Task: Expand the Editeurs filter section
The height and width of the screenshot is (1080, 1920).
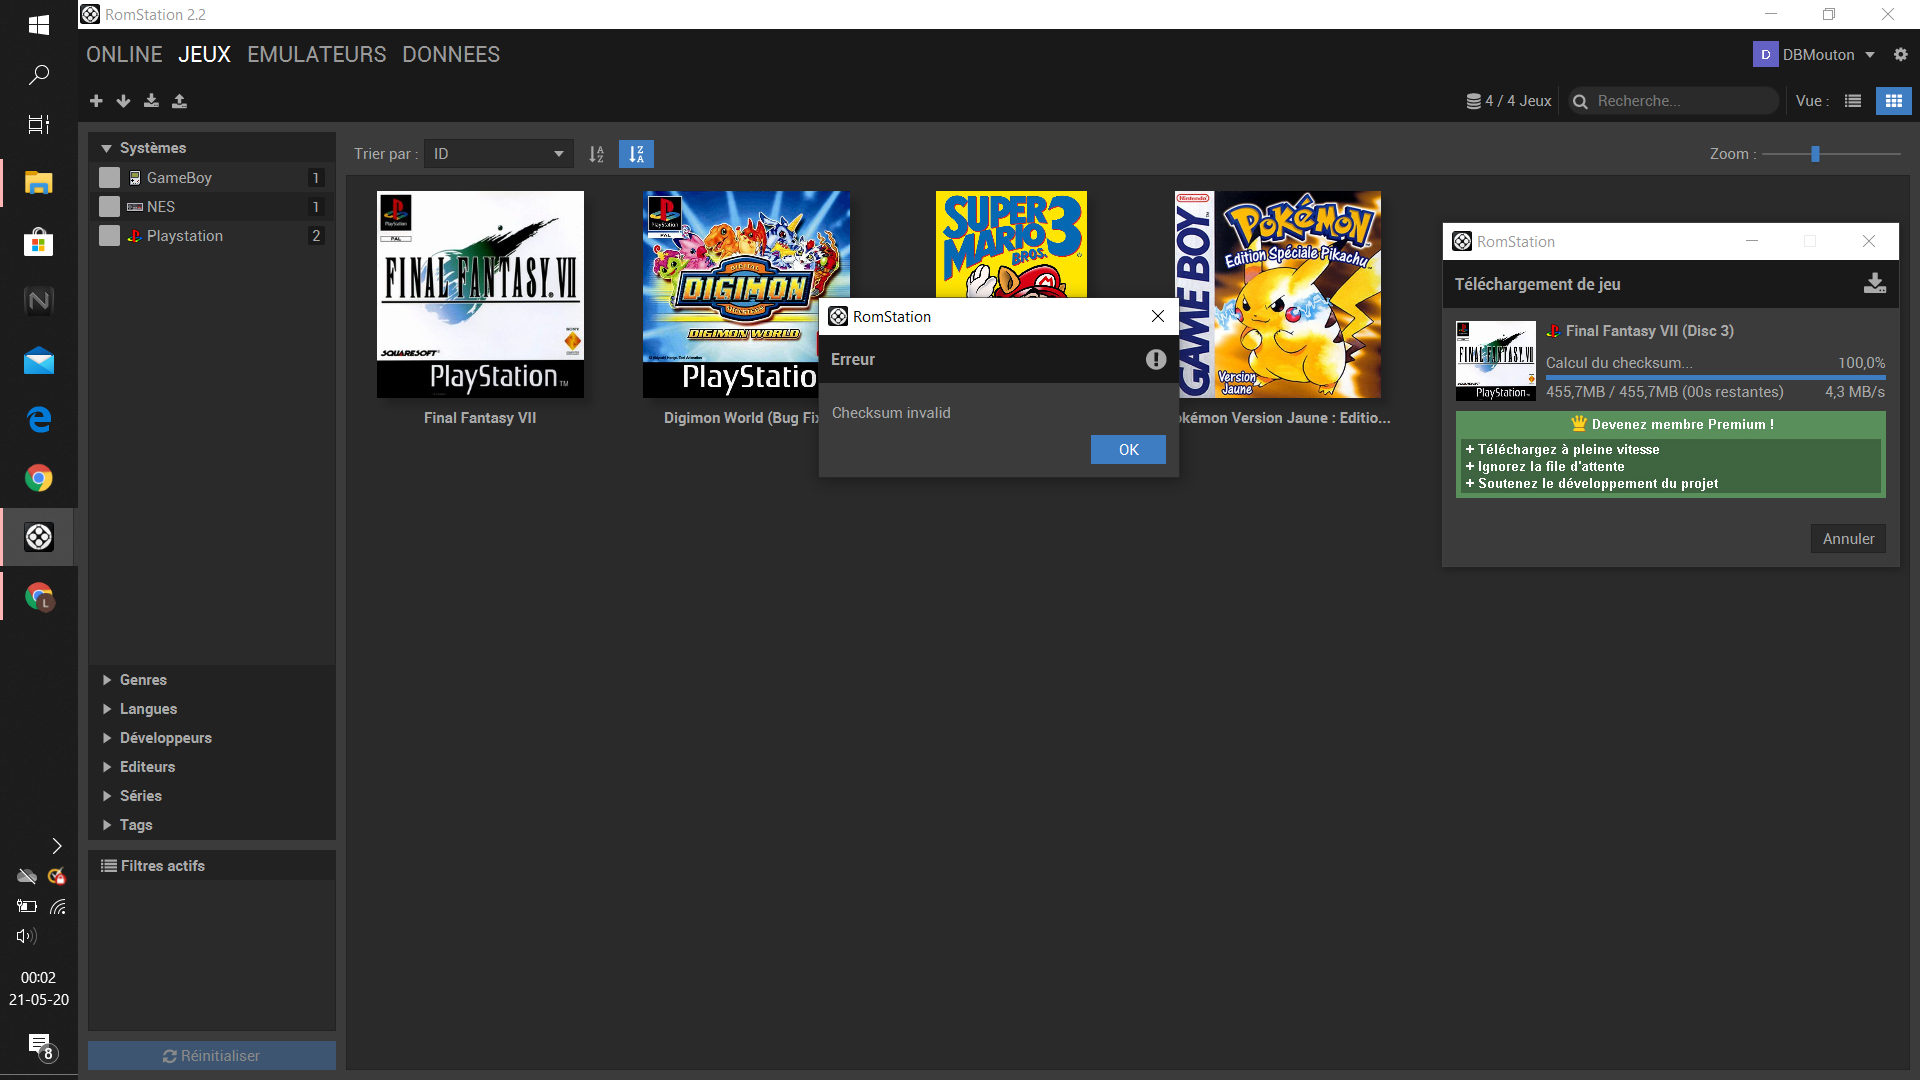Action: click(106, 767)
